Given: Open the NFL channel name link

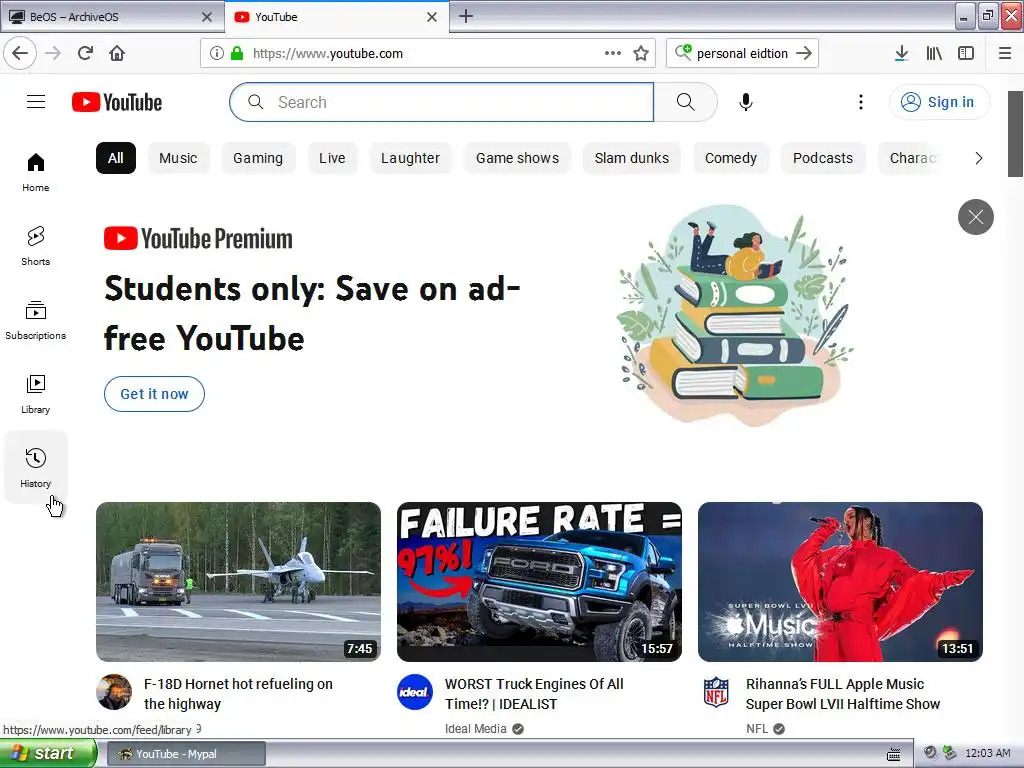Looking at the screenshot, I should point(757,729).
